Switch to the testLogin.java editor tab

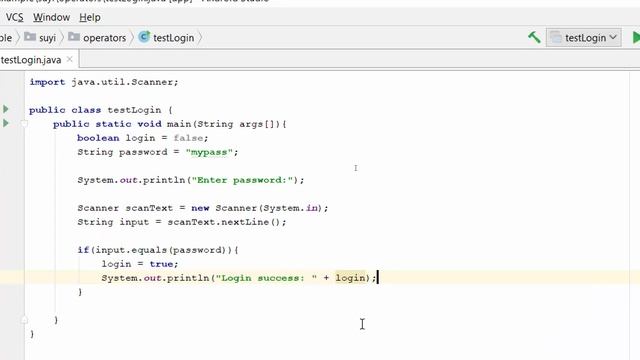pos(31,60)
